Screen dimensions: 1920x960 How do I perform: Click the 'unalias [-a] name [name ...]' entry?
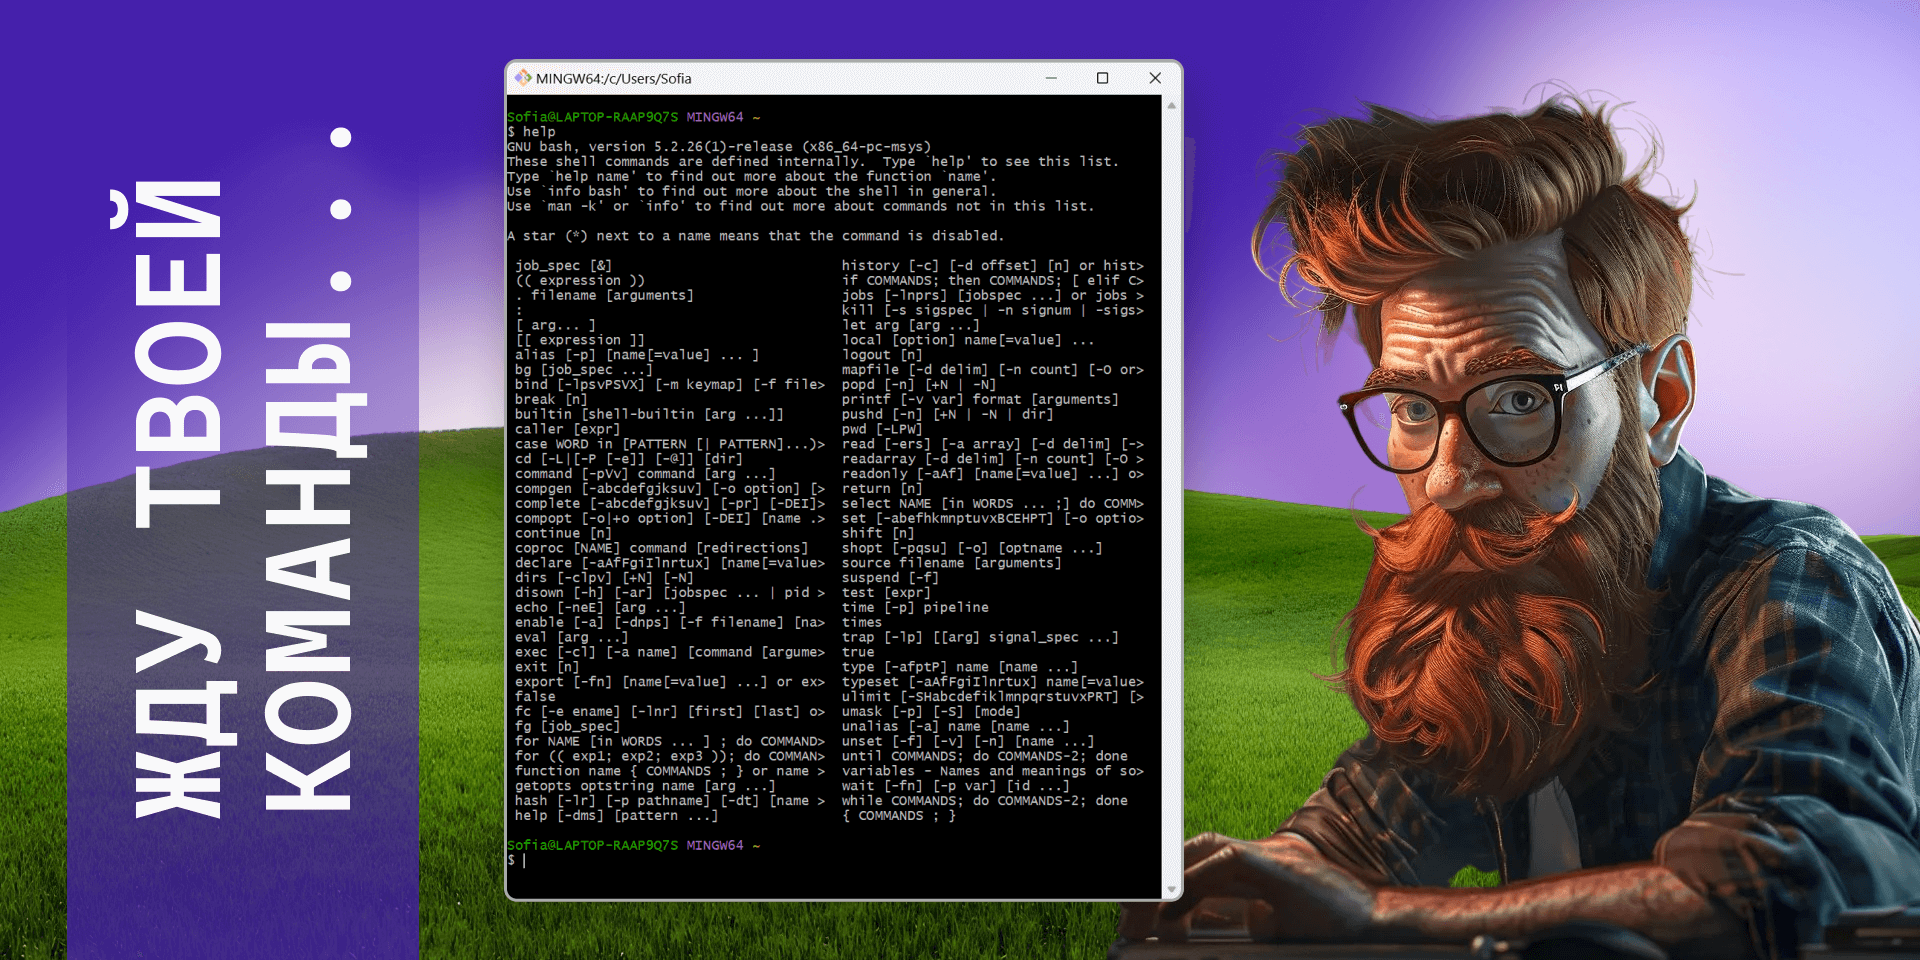(955, 726)
